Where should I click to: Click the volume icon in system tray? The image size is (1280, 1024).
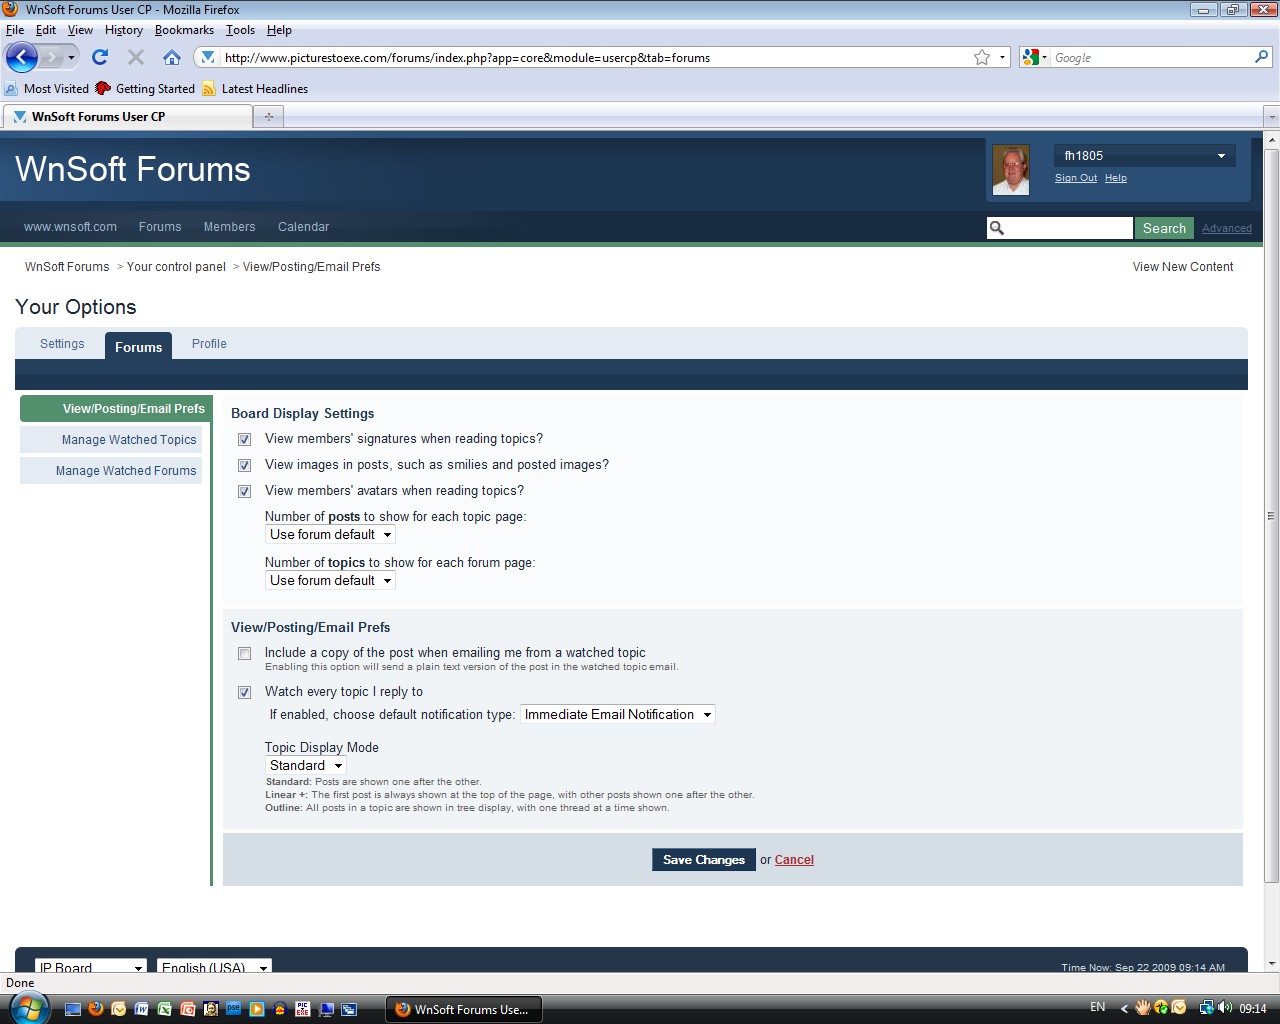pyautogui.click(x=1225, y=1008)
